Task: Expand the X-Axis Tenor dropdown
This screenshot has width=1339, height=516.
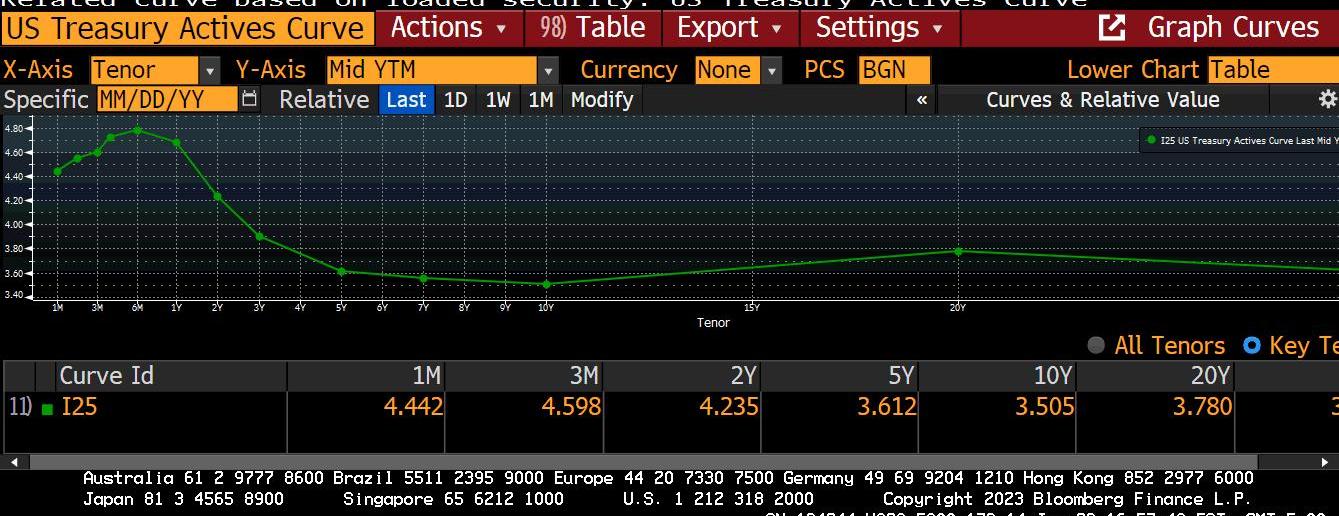Action: pyautogui.click(x=210, y=70)
